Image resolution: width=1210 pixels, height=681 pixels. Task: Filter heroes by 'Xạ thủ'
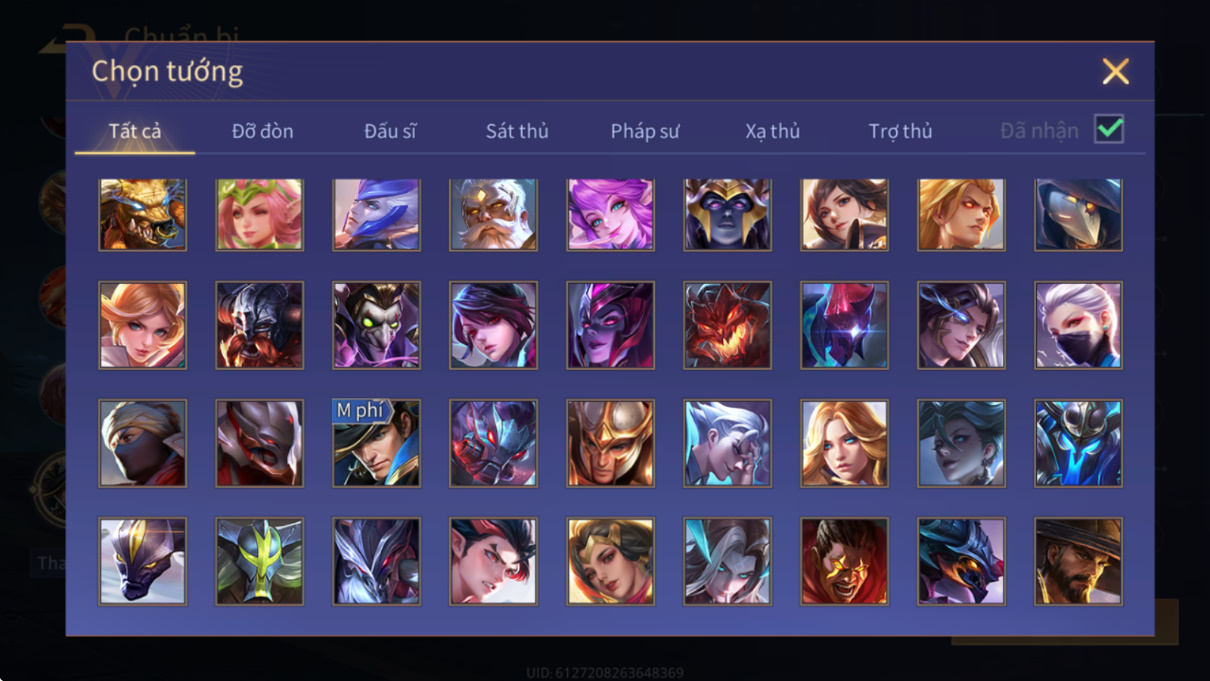pyautogui.click(x=772, y=131)
